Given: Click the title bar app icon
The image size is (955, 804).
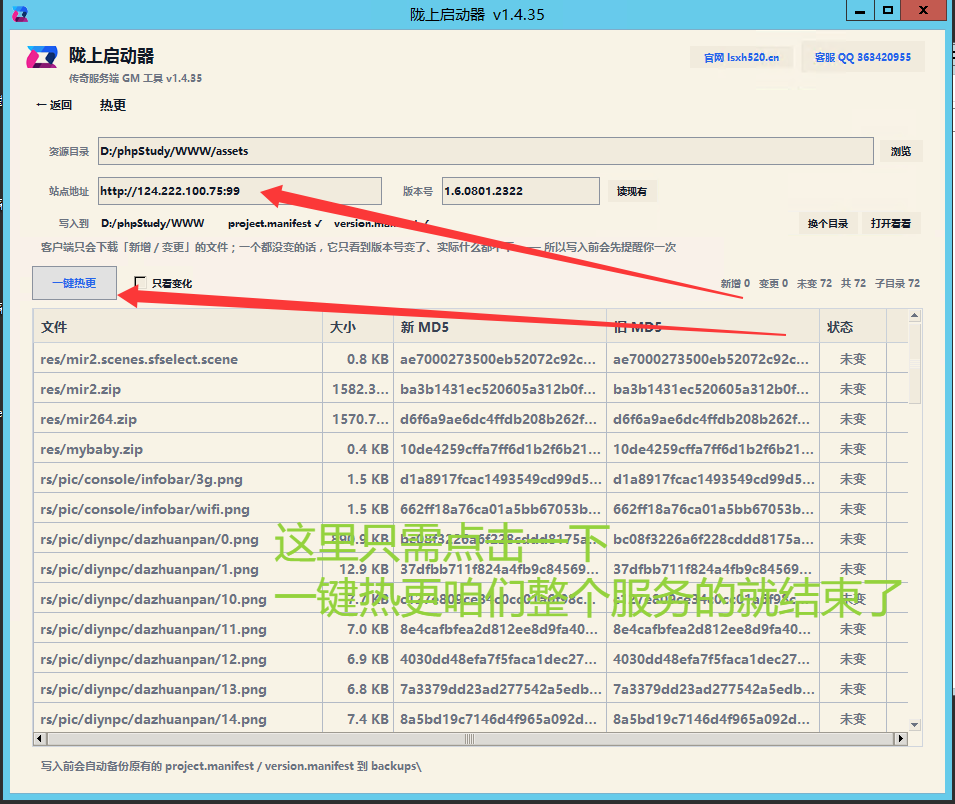Looking at the screenshot, I should click(19, 13).
